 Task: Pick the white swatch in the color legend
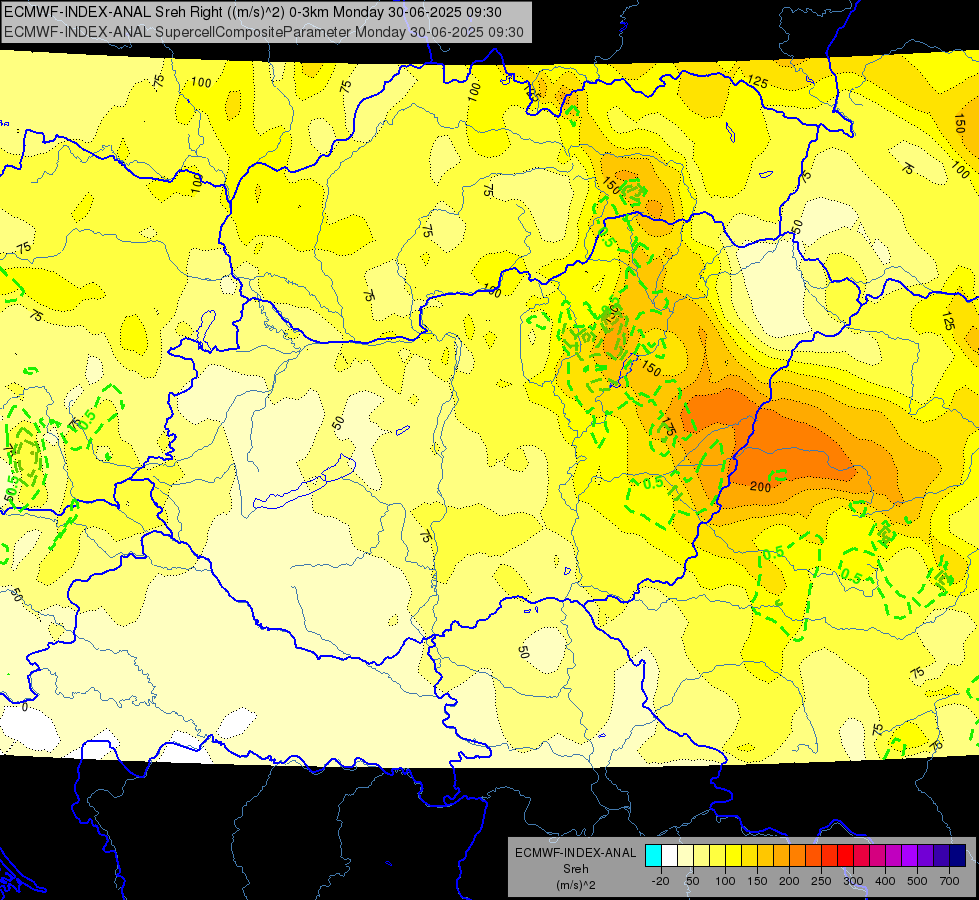(669, 855)
